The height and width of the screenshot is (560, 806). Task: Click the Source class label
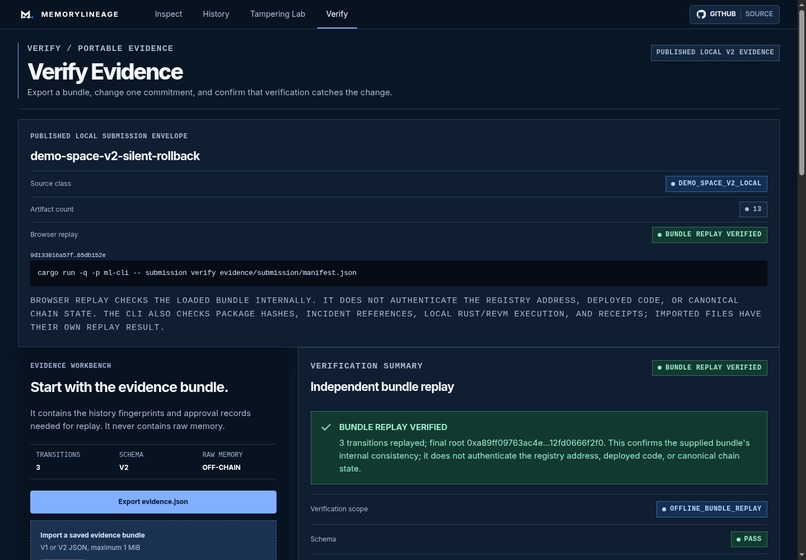click(x=50, y=184)
